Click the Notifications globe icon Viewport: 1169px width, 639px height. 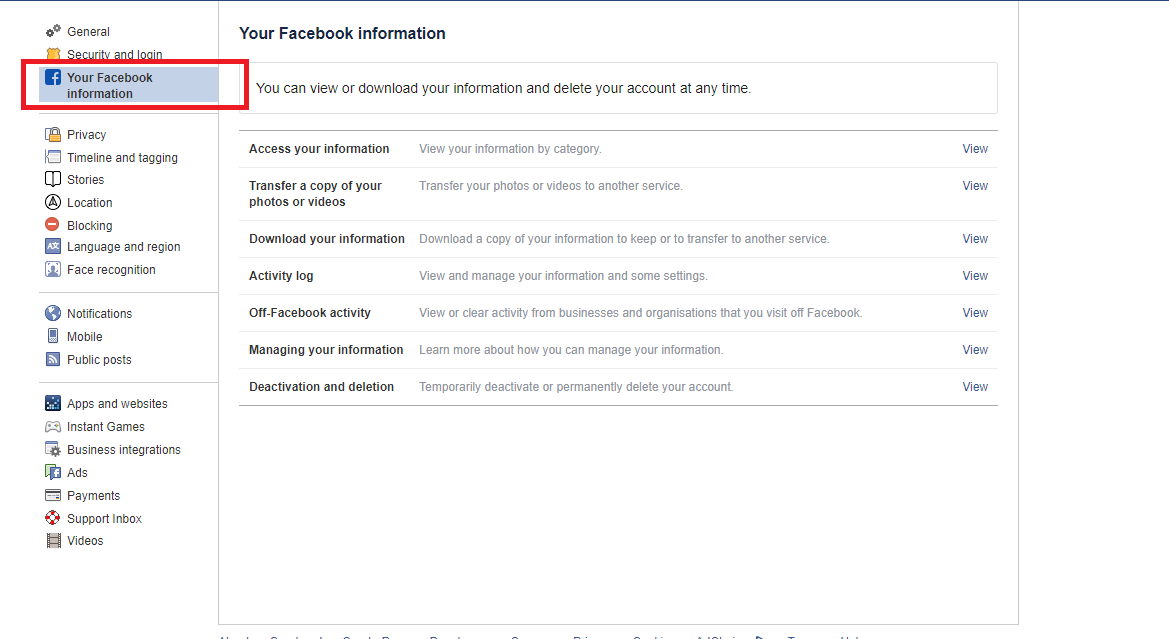pos(53,313)
